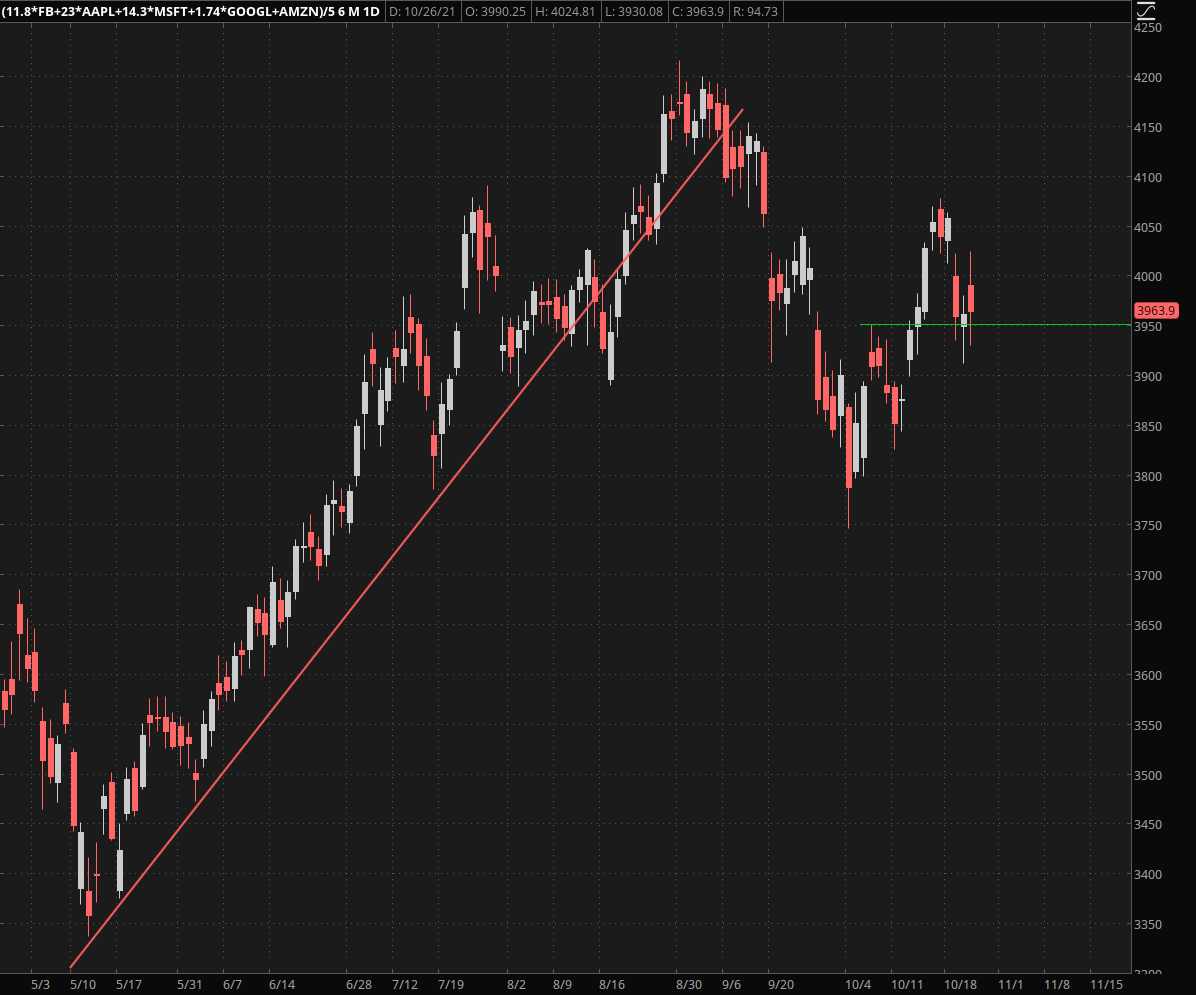Click the 3750 price axis label
The height and width of the screenshot is (995, 1196).
tap(1147, 526)
